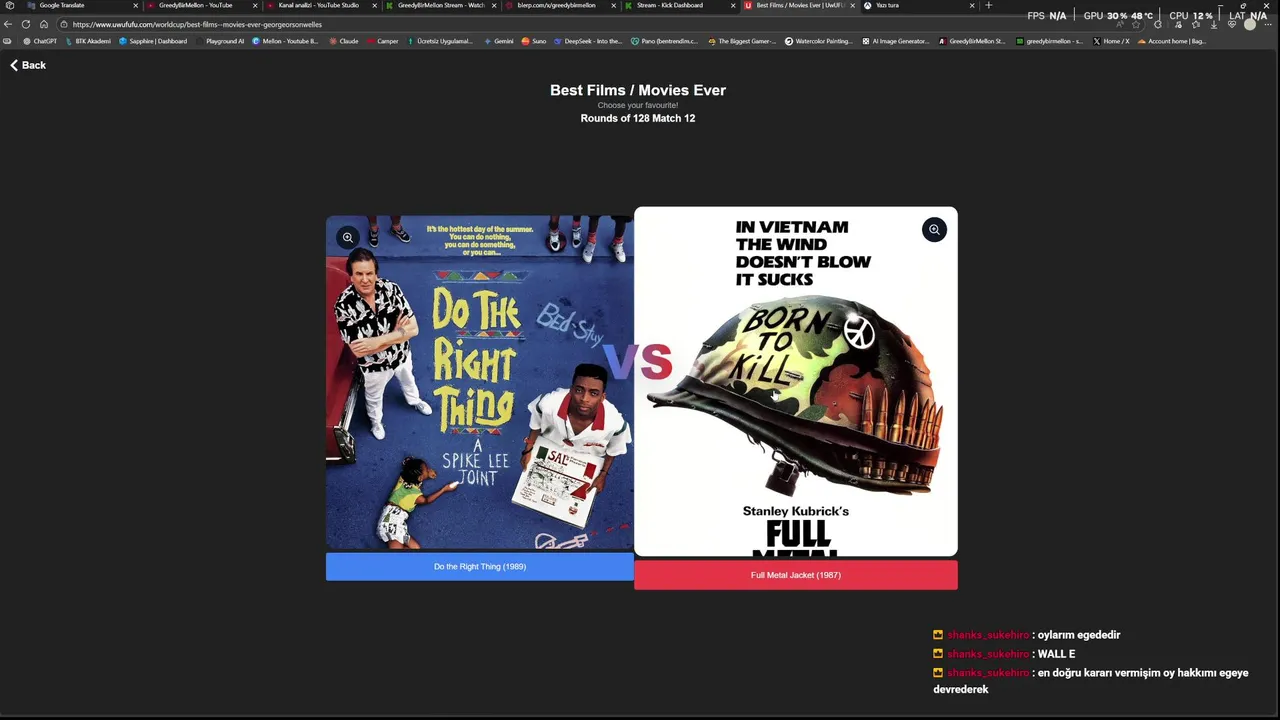The image size is (1280, 720).
Task: Click the shanks_sukehiro name beside WALL E
Action: coord(988,654)
